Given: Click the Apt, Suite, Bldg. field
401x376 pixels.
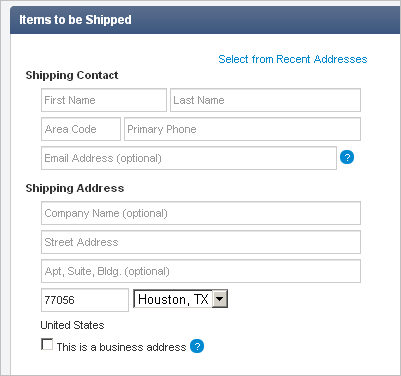Looking at the screenshot, I should [201, 271].
